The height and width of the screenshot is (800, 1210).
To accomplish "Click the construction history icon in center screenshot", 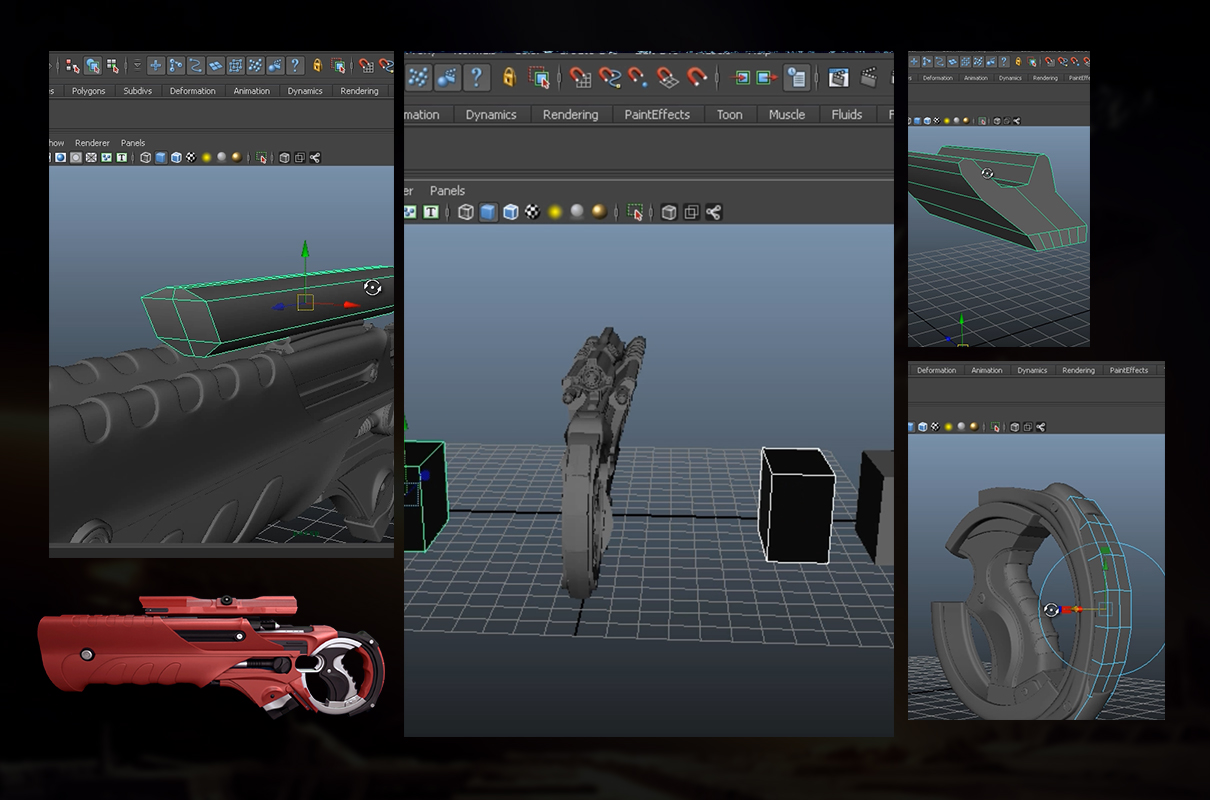I will click(797, 77).
